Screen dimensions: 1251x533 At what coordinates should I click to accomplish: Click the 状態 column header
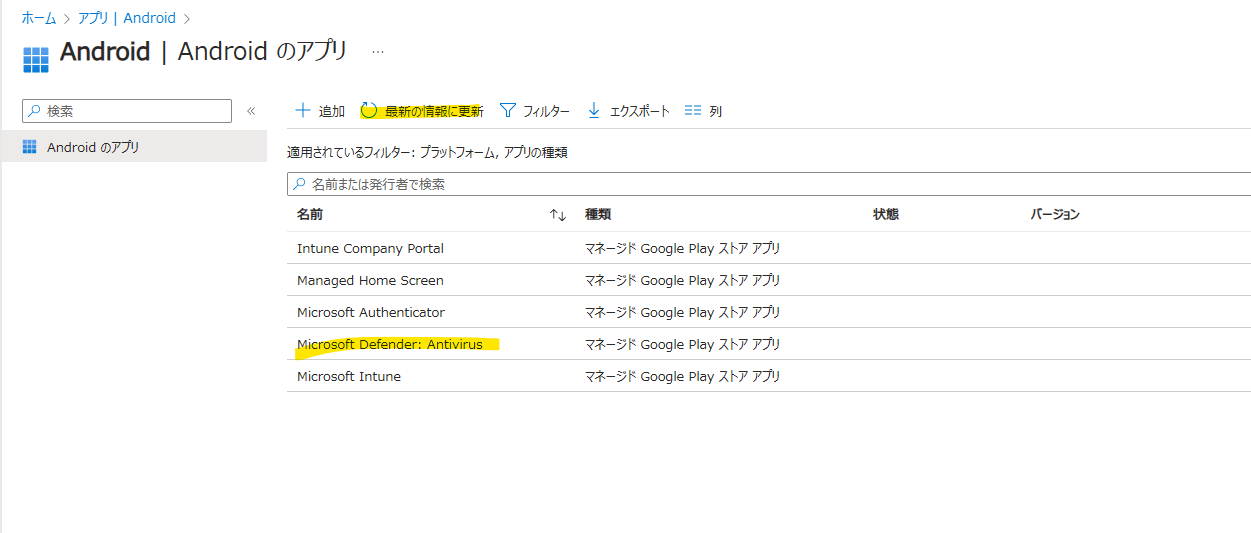886,214
